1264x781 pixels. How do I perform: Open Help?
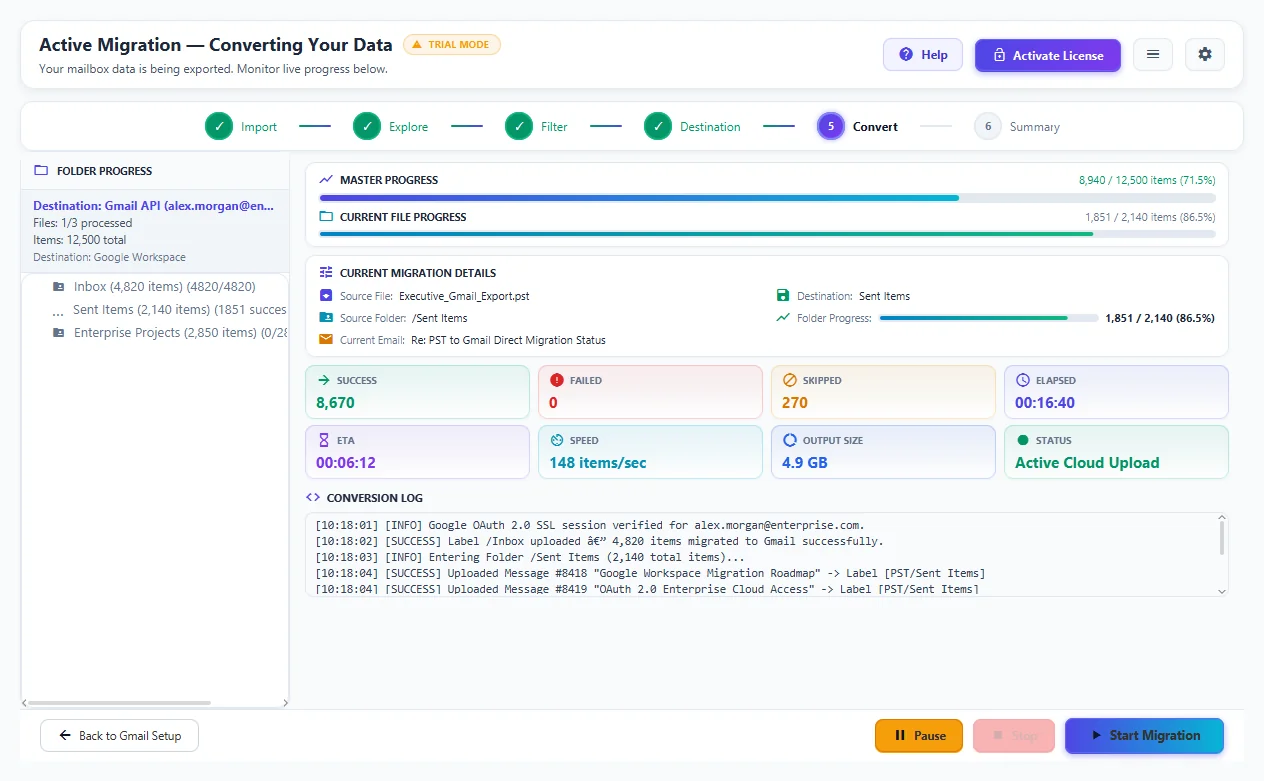[x=923, y=55]
